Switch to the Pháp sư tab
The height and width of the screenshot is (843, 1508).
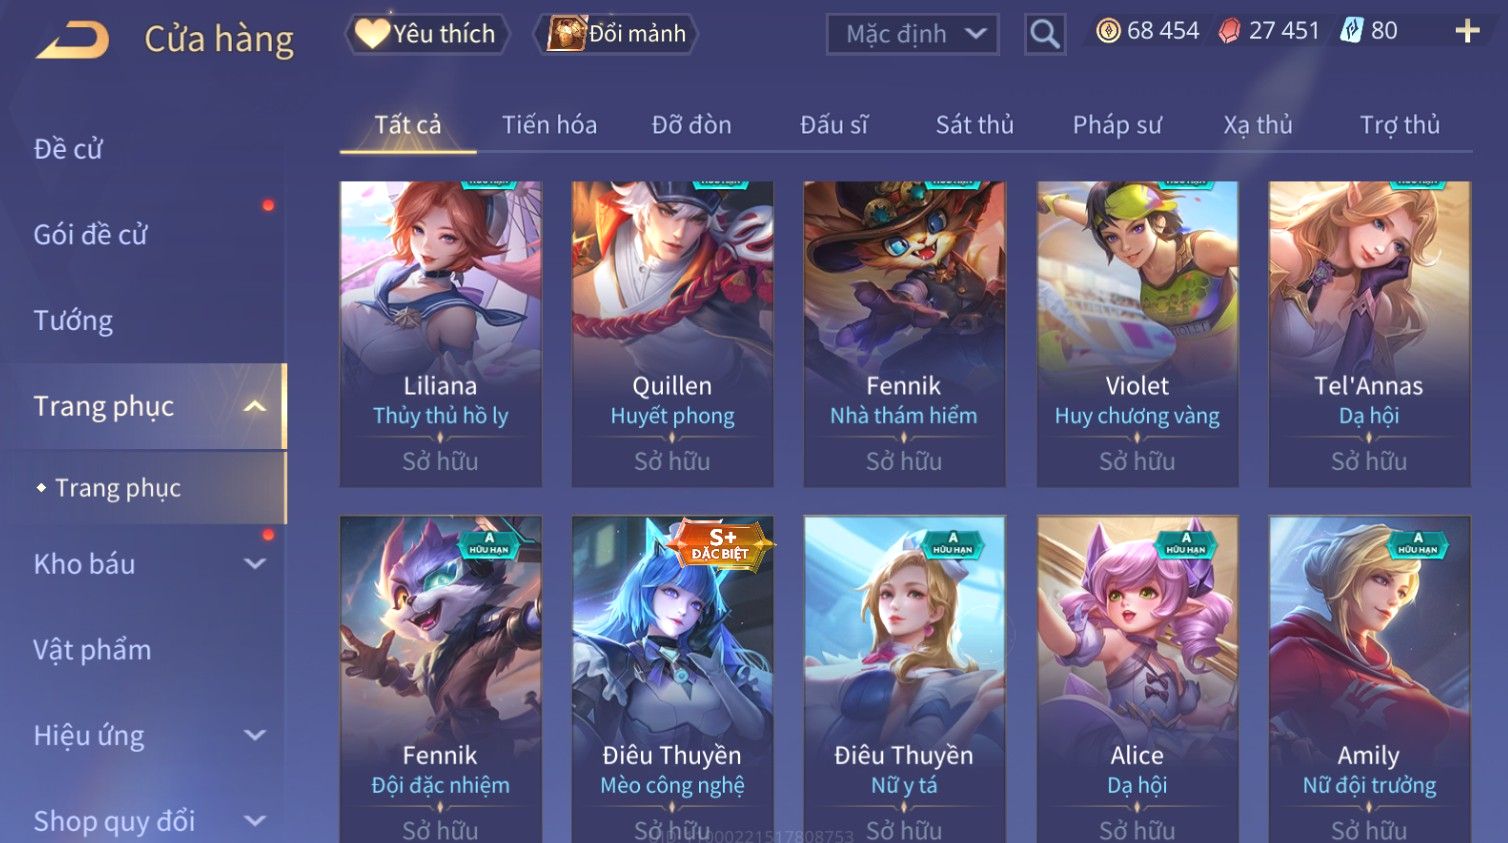click(1117, 125)
